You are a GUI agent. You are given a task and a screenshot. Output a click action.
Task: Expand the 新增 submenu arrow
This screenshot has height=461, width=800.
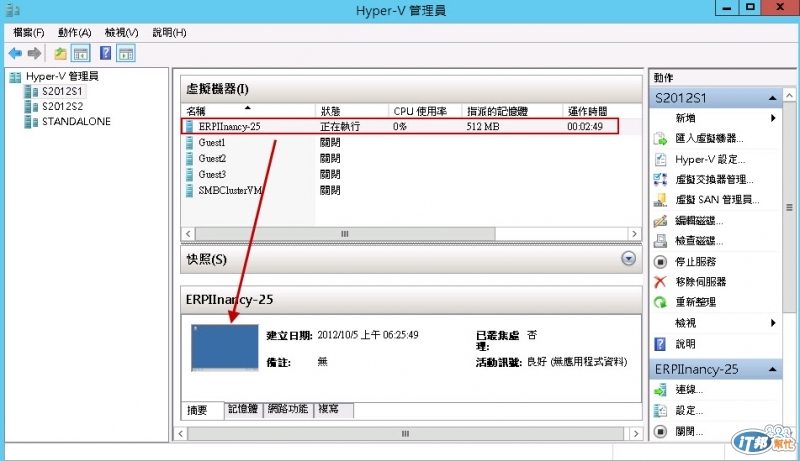coord(773,118)
